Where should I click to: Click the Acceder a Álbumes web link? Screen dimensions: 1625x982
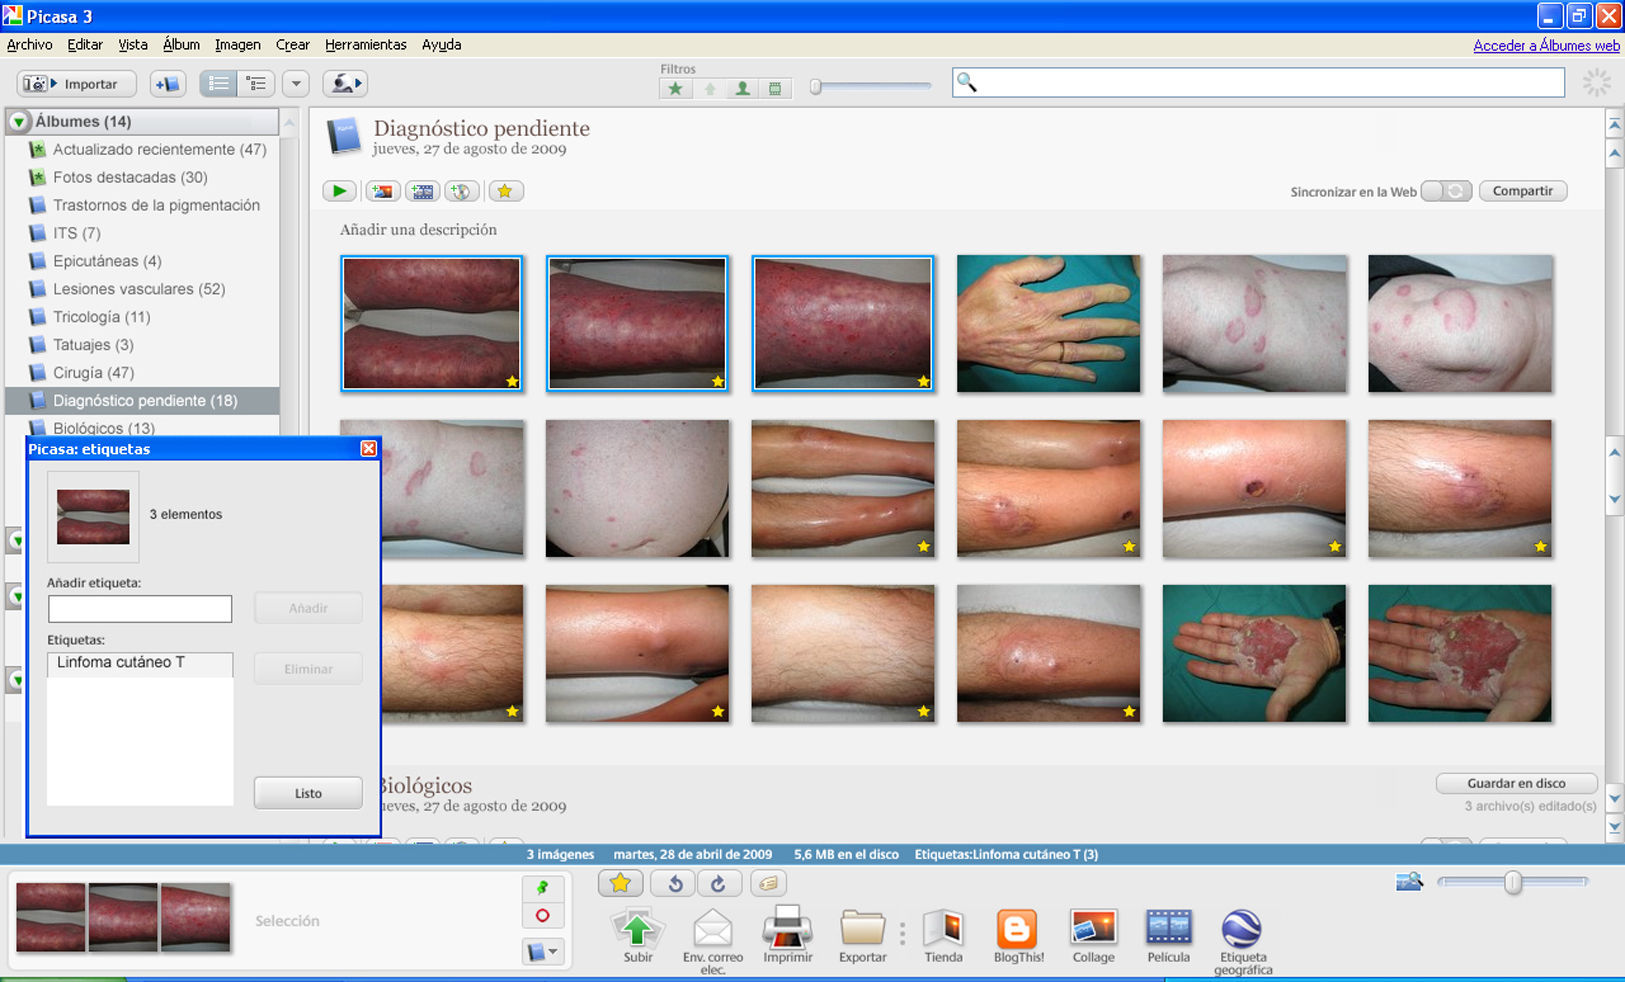[x=1546, y=46]
